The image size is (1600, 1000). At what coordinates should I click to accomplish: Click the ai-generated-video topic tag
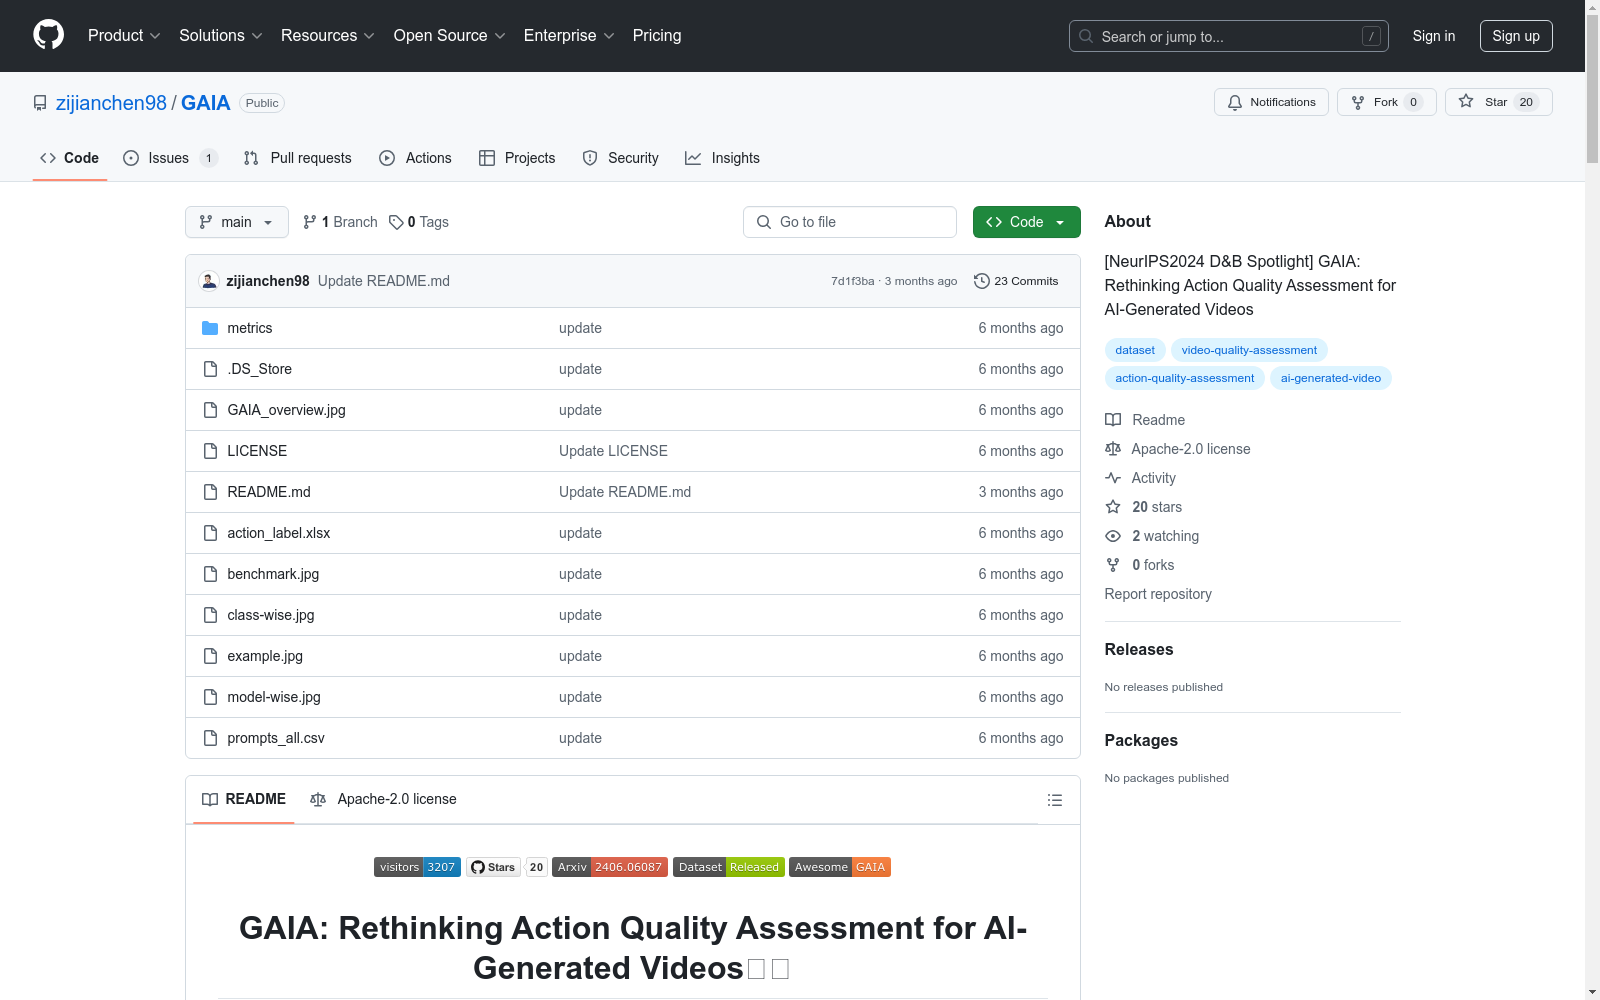pyautogui.click(x=1331, y=378)
